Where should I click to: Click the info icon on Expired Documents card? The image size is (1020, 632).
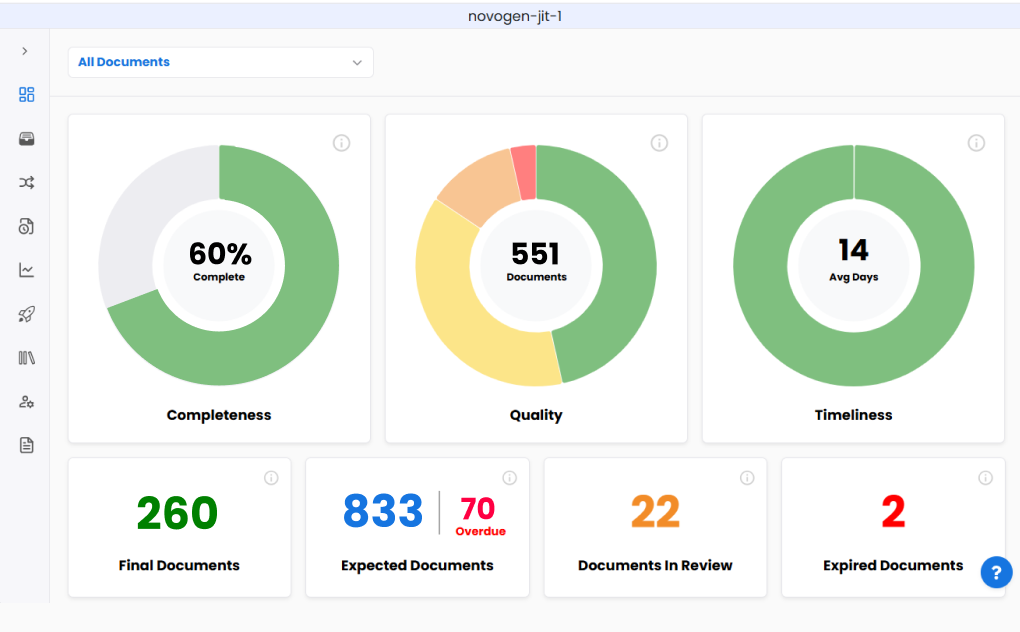pyautogui.click(x=986, y=478)
